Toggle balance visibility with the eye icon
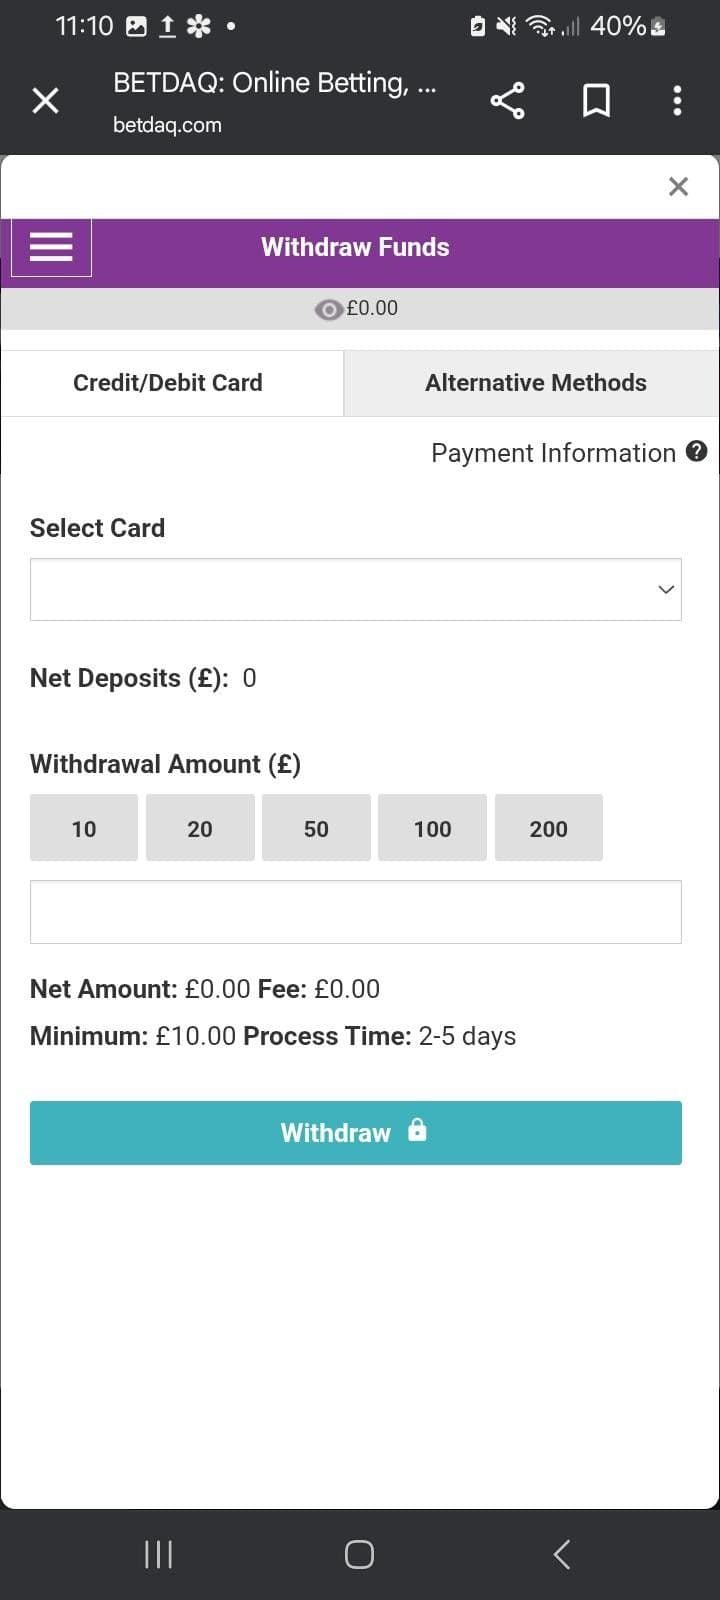This screenshot has width=720, height=1600. [x=329, y=309]
